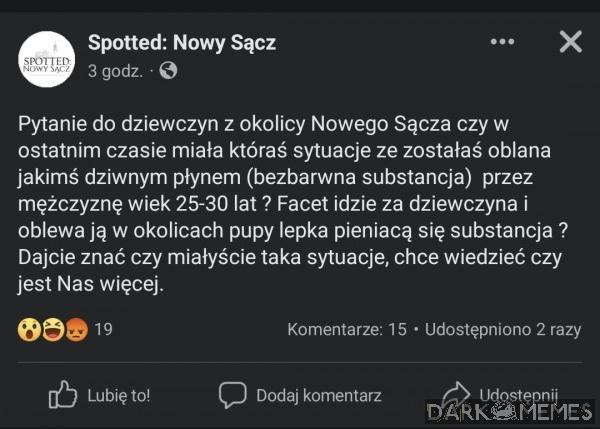The image size is (600, 429).
Task: Click the '3 godz.' post timestamp
Action: click(x=115, y=71)
